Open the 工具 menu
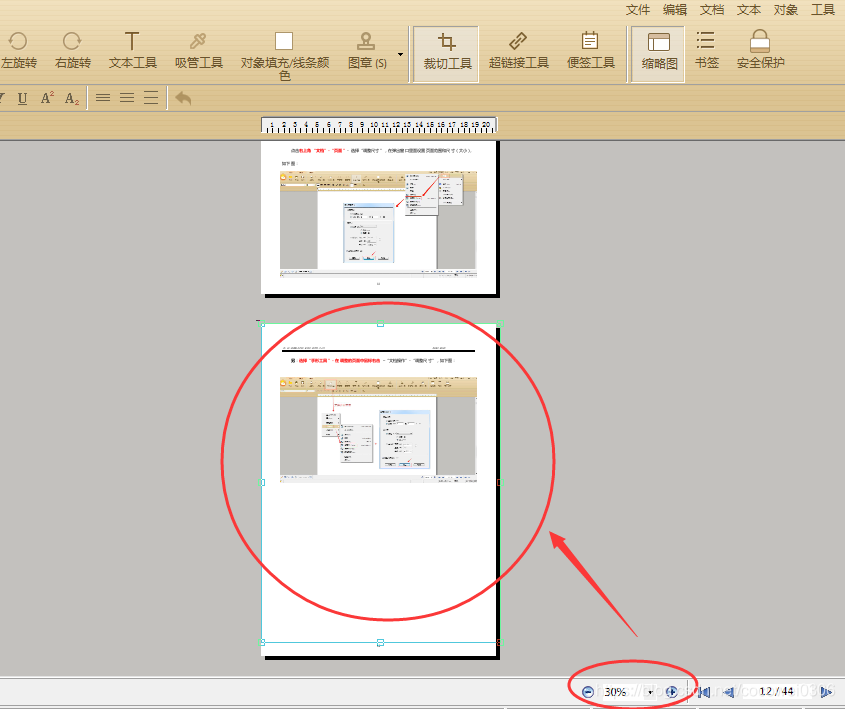This screenshot has height=709, width=845. [823, 10]
